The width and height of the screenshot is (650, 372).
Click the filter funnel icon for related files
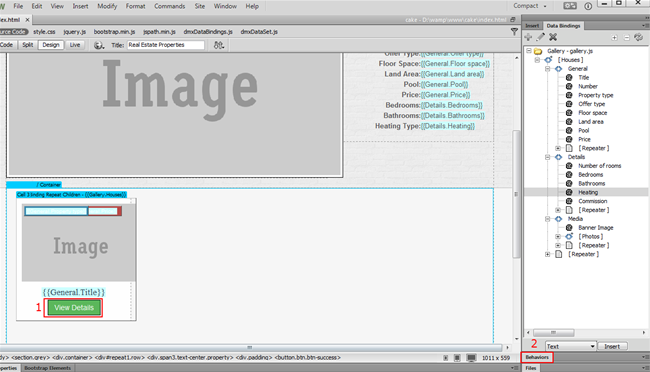pos(514,32)
